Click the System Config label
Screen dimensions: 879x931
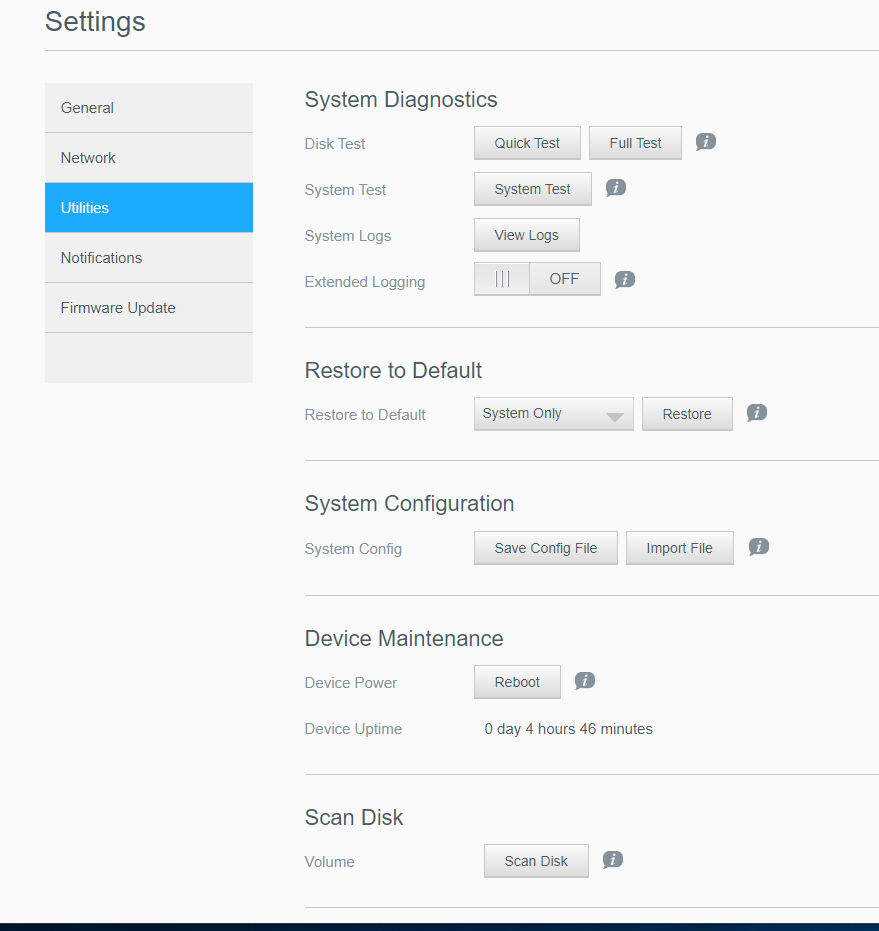coord(353,549)
